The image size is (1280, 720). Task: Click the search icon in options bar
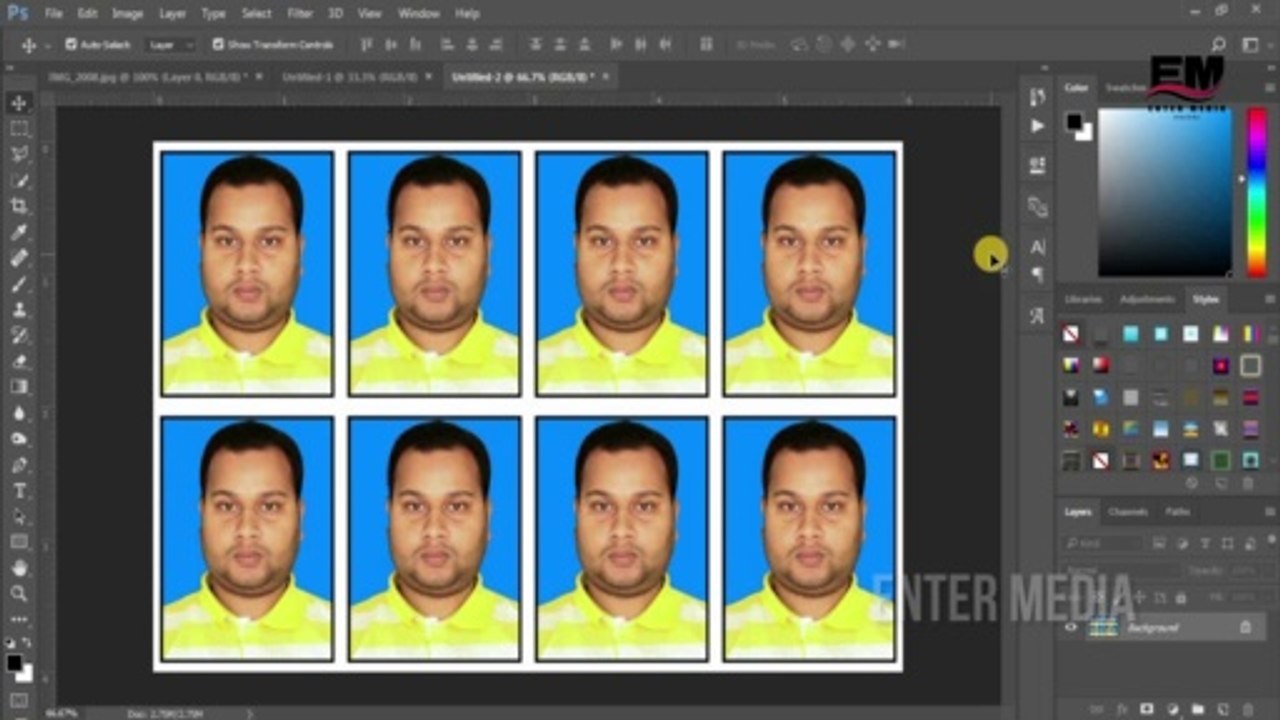pyautogui.click(x=1218, y=44)
